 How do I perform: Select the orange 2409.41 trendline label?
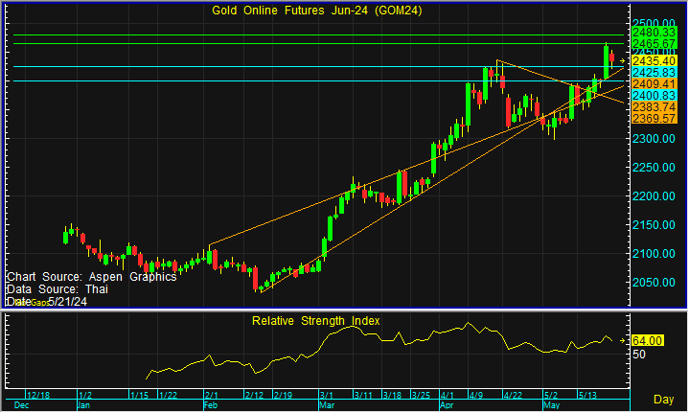coord(654,84)
